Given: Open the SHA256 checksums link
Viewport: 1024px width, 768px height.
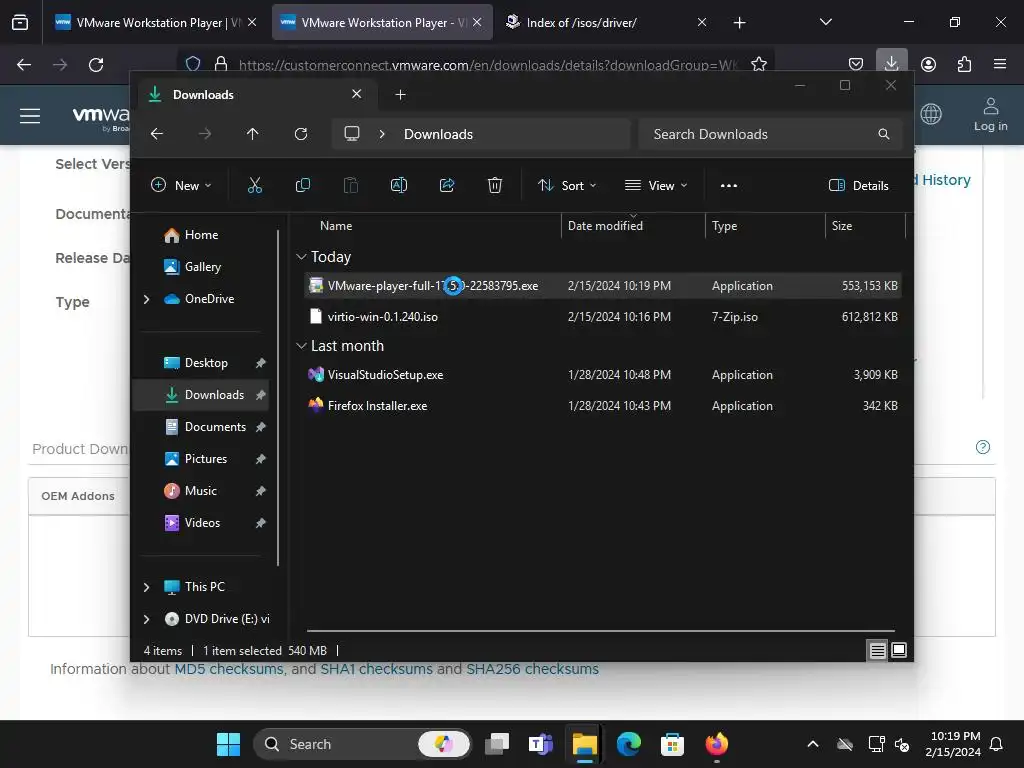Looking at the screenshot, I should pos(532,669).
